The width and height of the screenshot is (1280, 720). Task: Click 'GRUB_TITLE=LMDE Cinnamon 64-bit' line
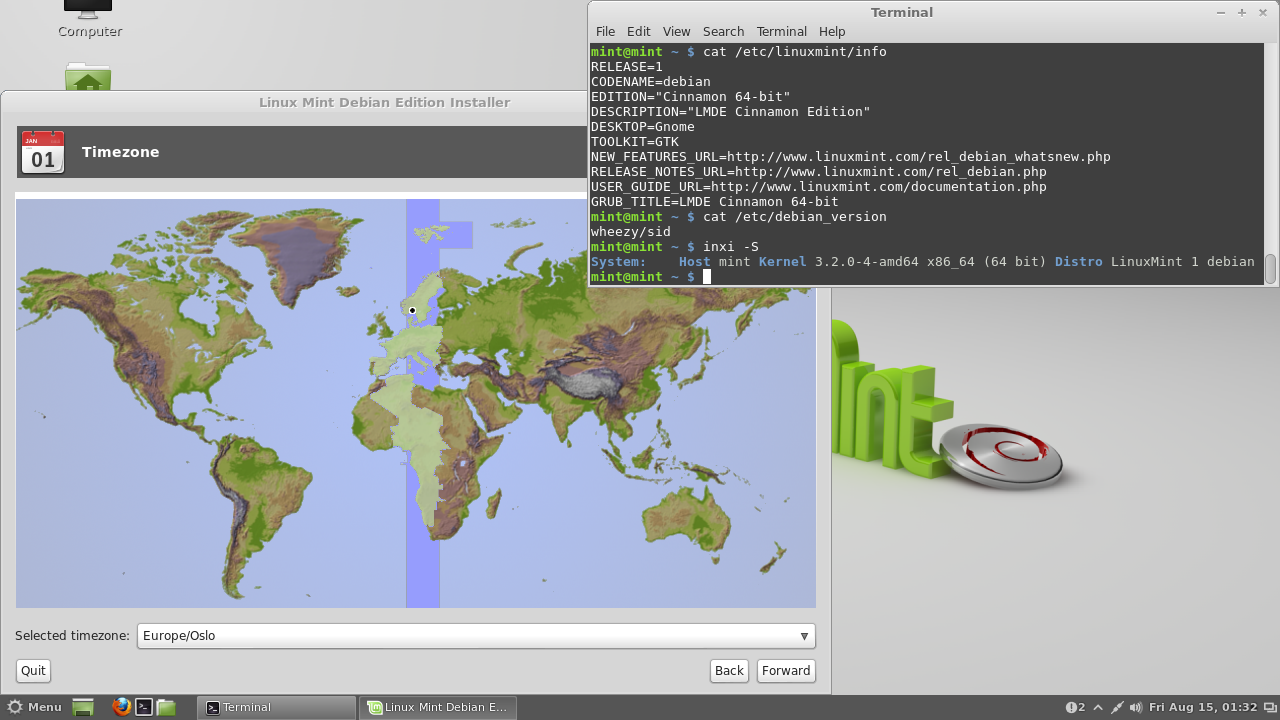tap(715, 202)
